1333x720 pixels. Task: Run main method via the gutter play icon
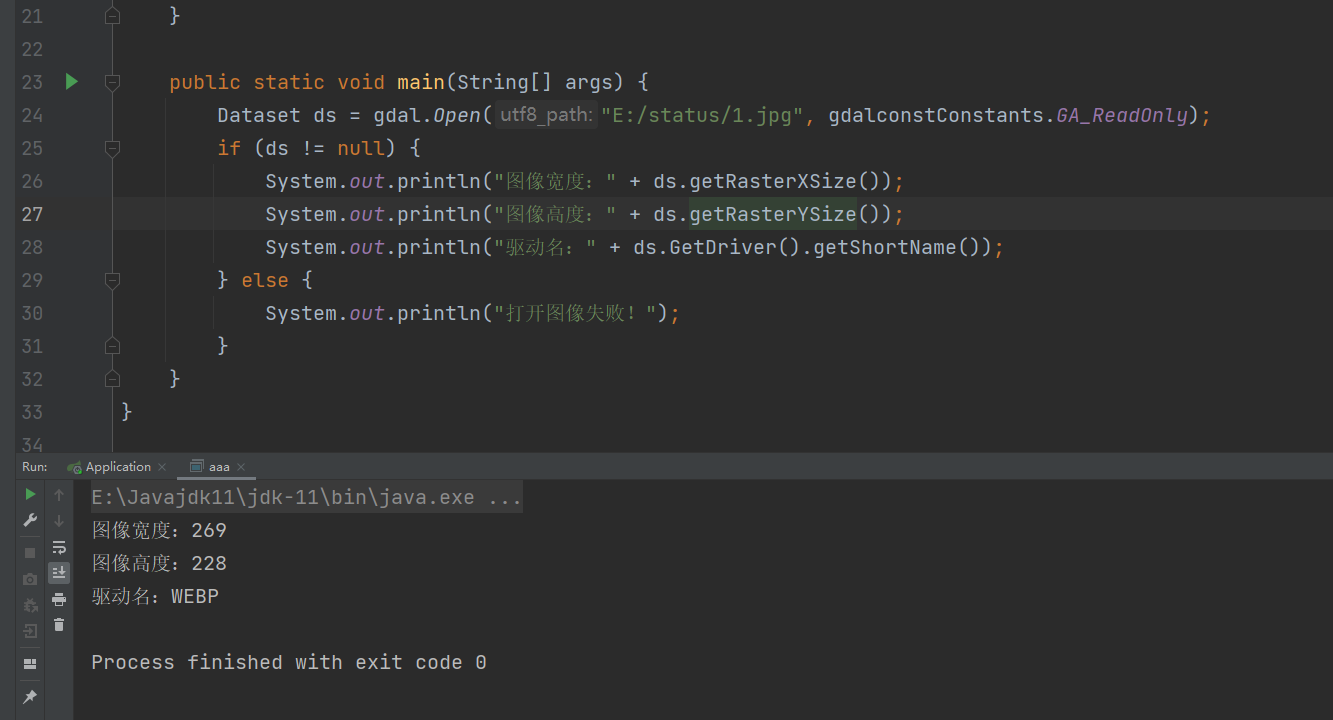71,82
